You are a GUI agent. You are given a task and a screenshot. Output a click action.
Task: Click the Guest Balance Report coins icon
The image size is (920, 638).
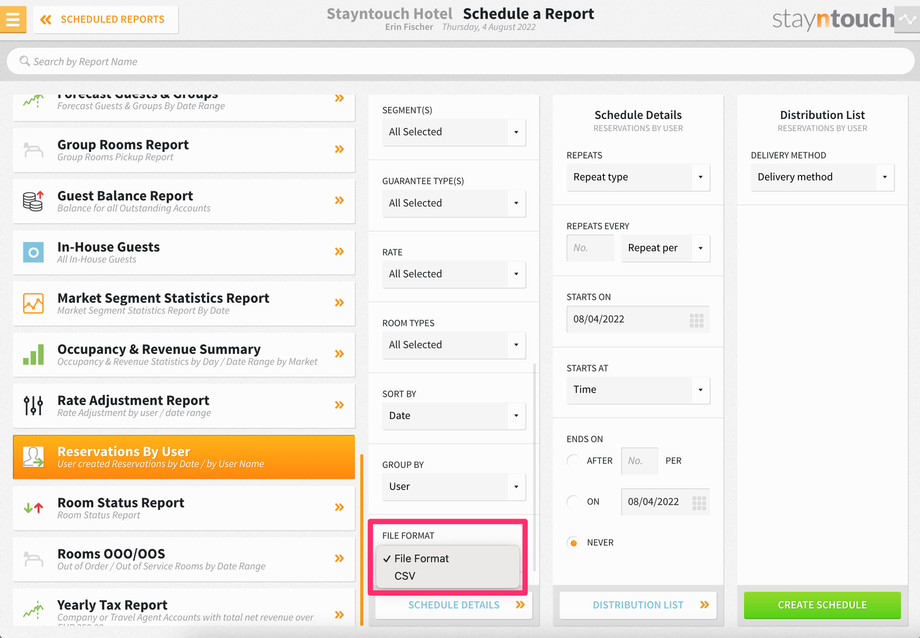click(x=33, y=201)
